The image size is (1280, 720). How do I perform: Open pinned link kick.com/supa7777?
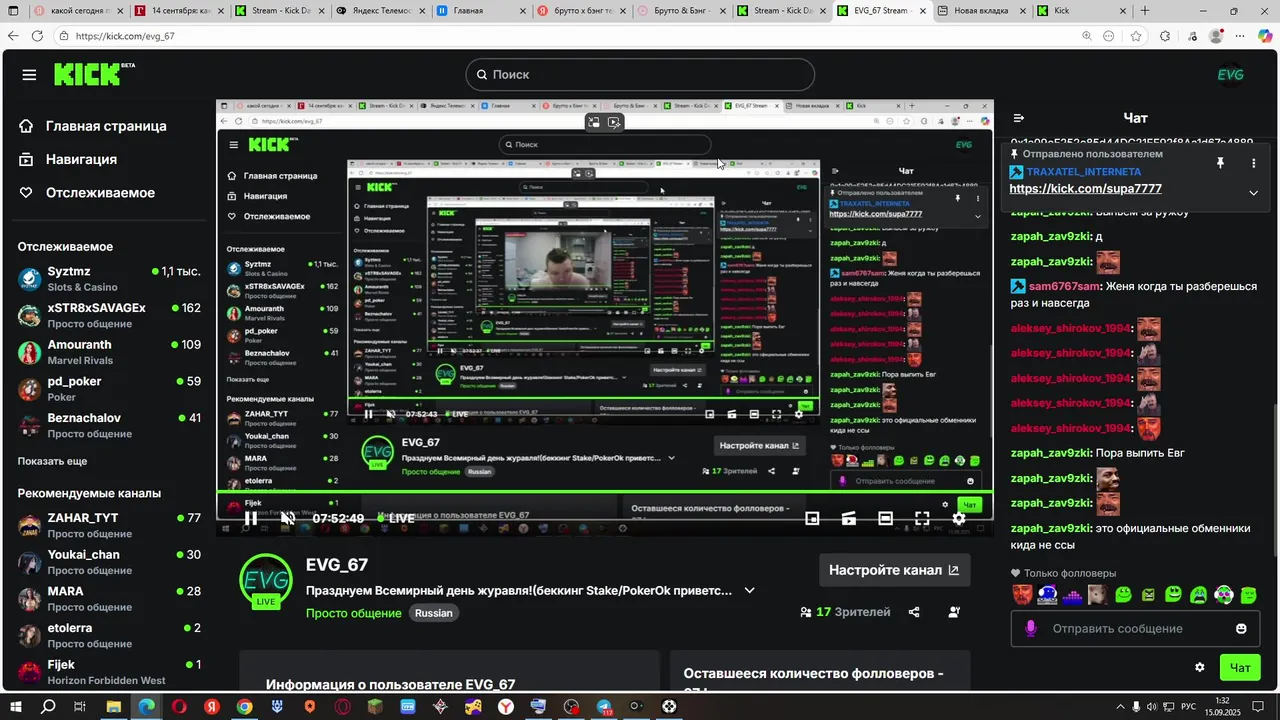(x=1085, y=188)
